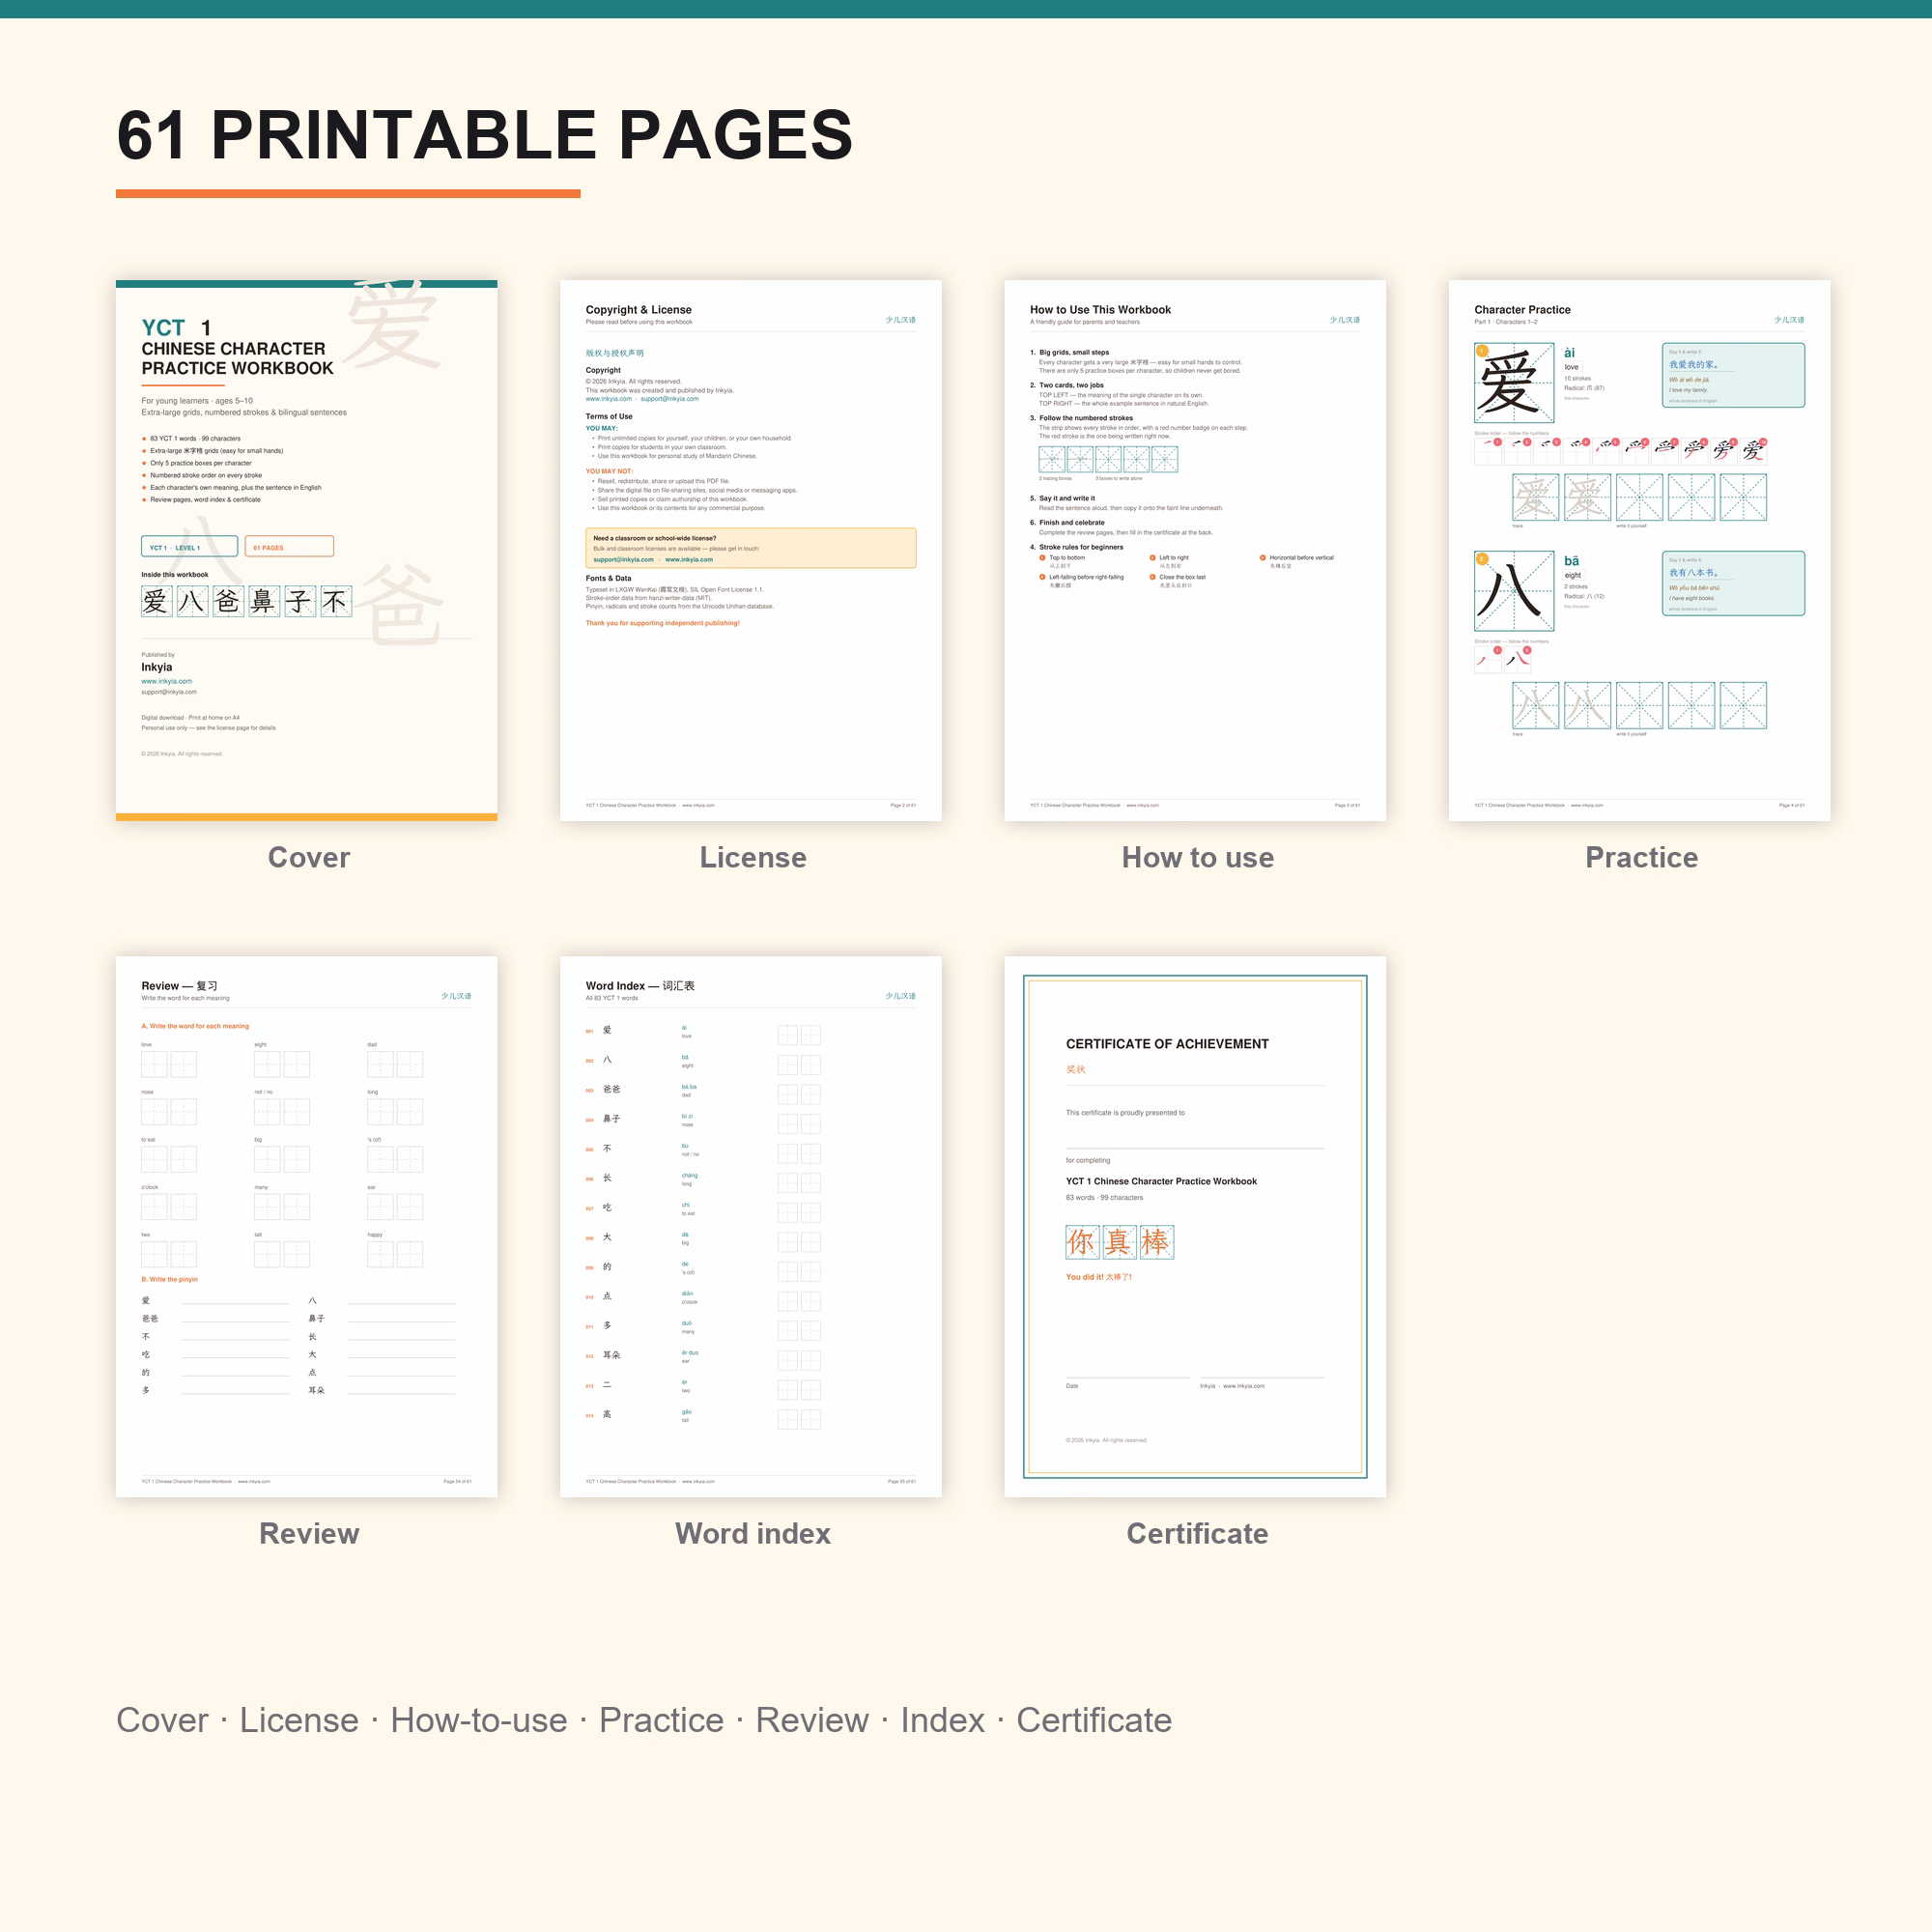Viewport: 1932px width, 1932px height.
Task: Click the large 八 character grid on Practice page
Action: (1514, 591)
